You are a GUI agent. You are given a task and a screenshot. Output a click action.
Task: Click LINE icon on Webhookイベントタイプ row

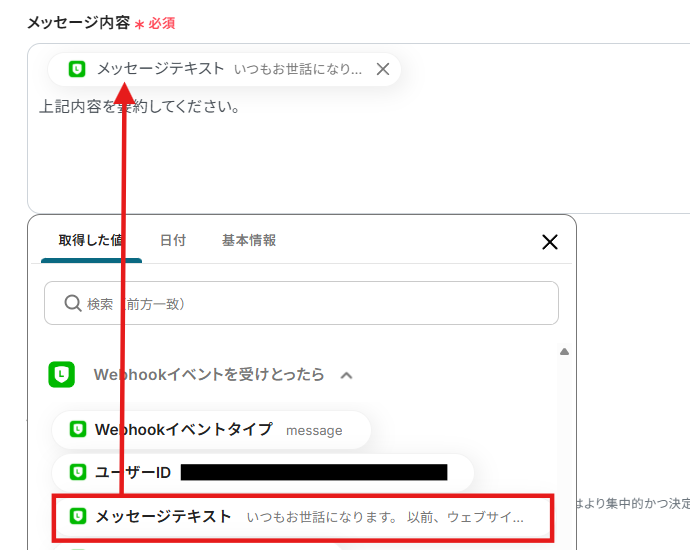78,429
